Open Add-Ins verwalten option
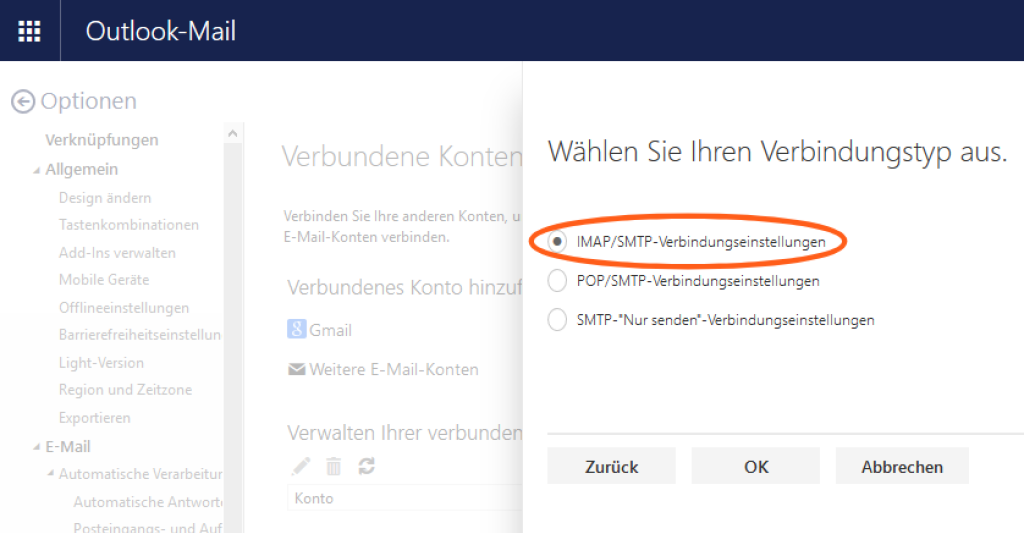Screen dimensions: 1024x533 [117, 253]
